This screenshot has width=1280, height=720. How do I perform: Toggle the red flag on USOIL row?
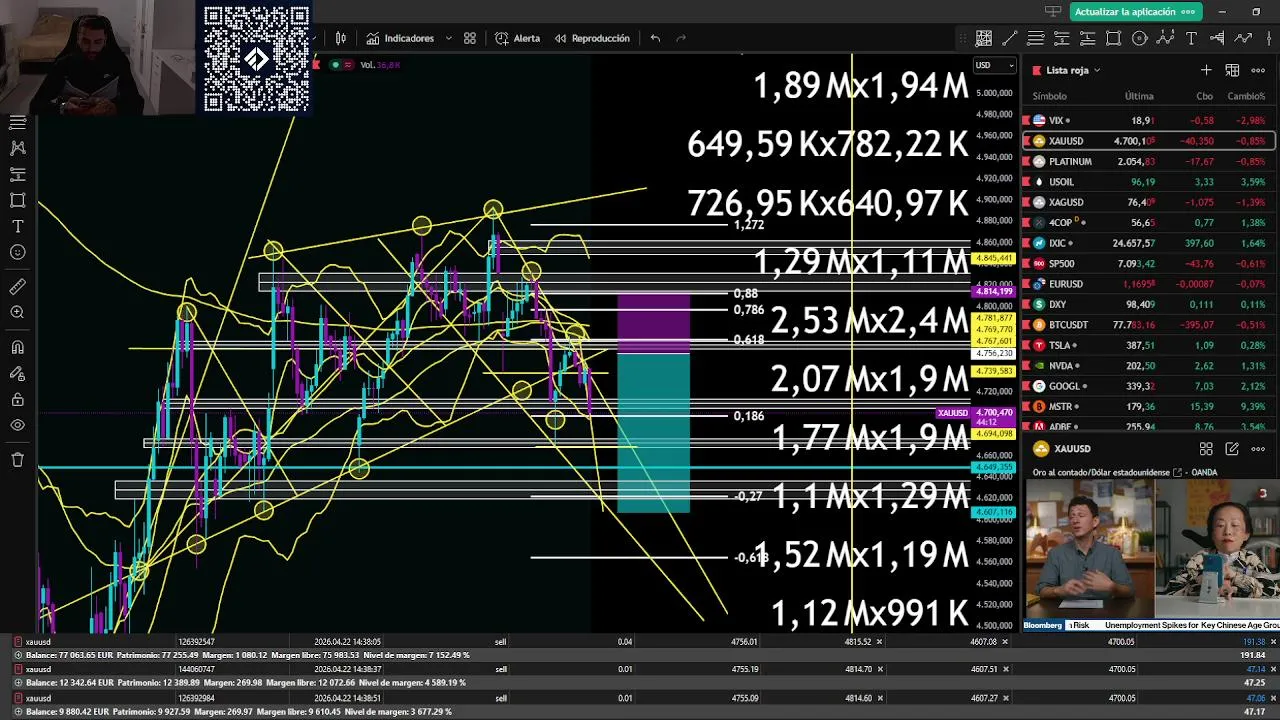1027,182
